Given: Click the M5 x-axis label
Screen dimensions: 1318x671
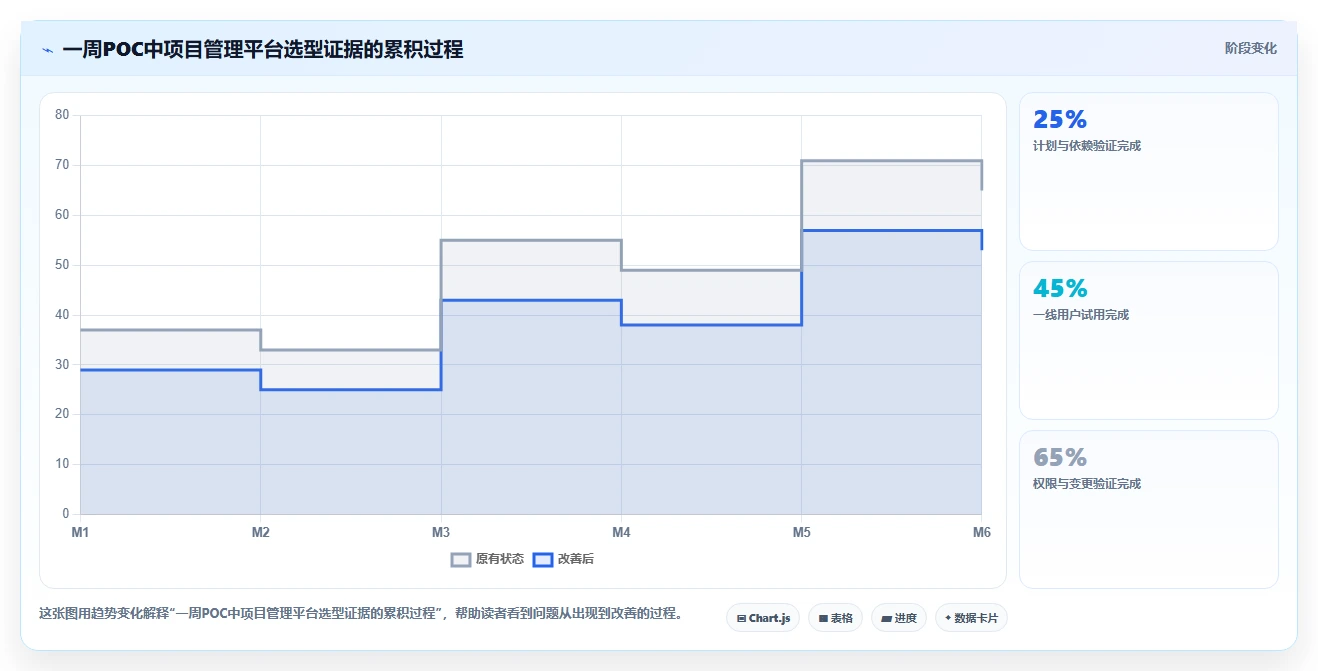Looking at the screenshot, I should pos(801,532).
